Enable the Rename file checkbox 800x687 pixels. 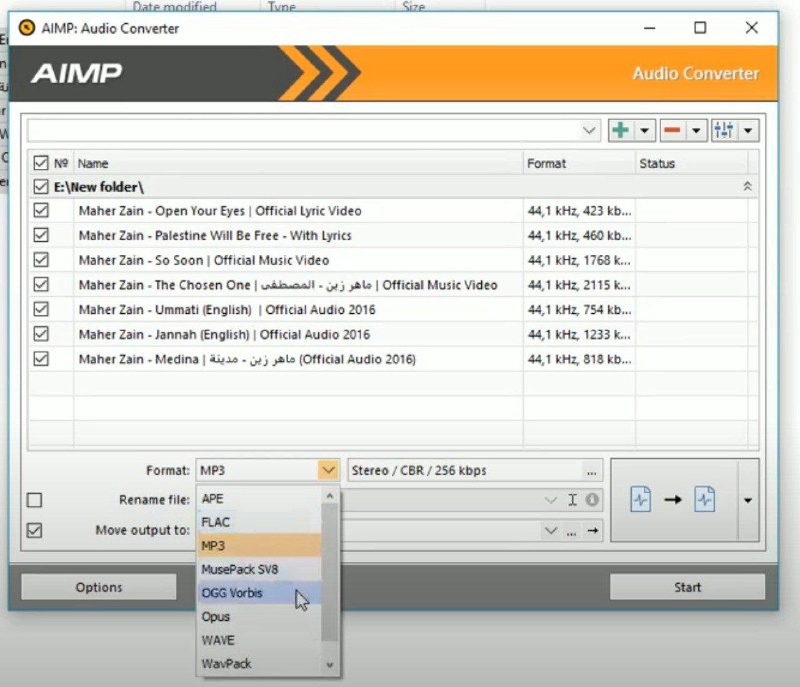34,500
